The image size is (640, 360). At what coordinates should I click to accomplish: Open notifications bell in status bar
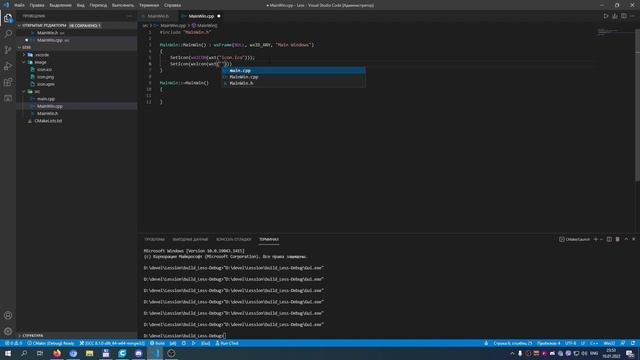coord(633,343)
